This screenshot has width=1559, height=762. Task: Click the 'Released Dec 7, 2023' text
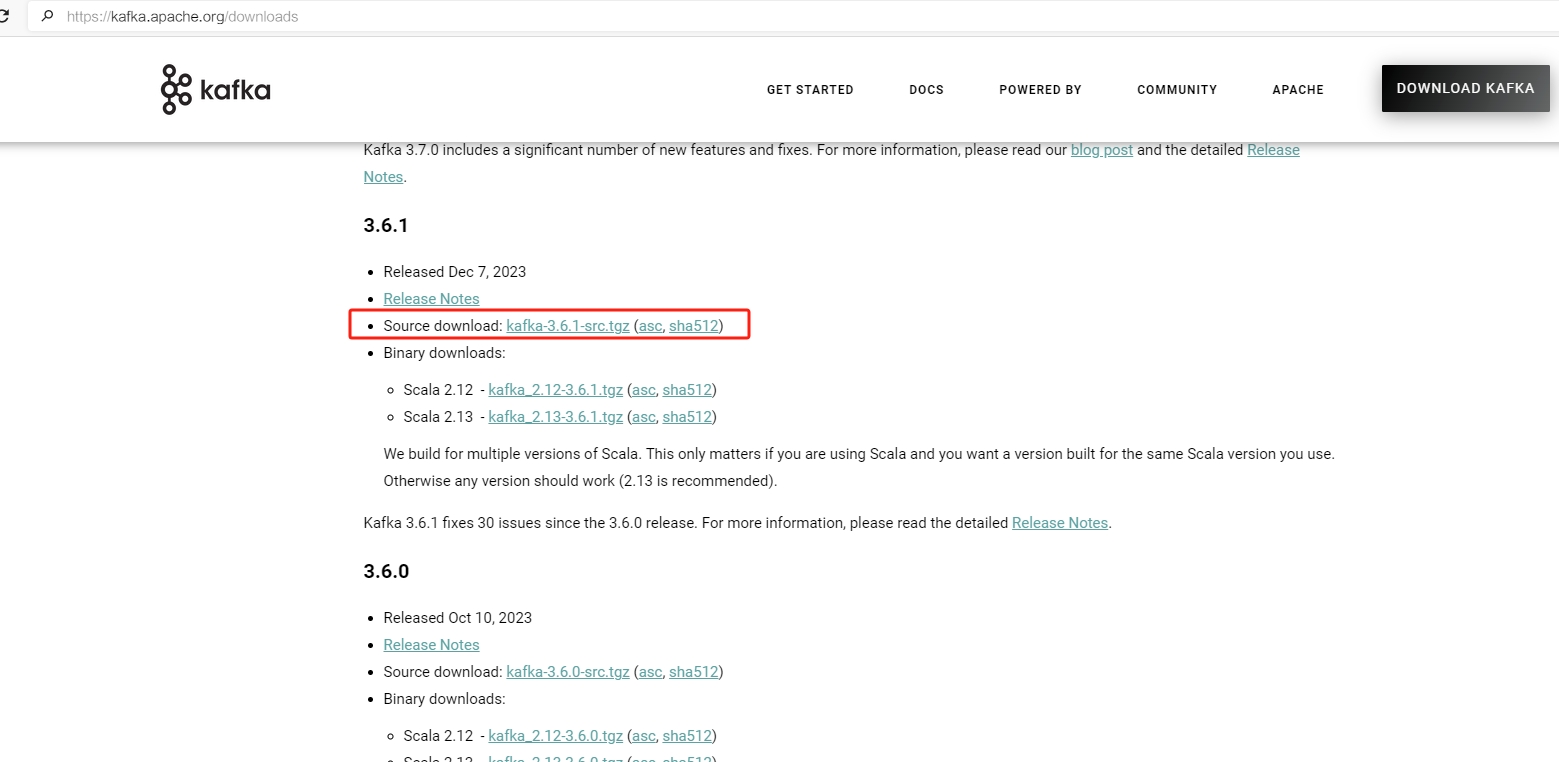454,272
